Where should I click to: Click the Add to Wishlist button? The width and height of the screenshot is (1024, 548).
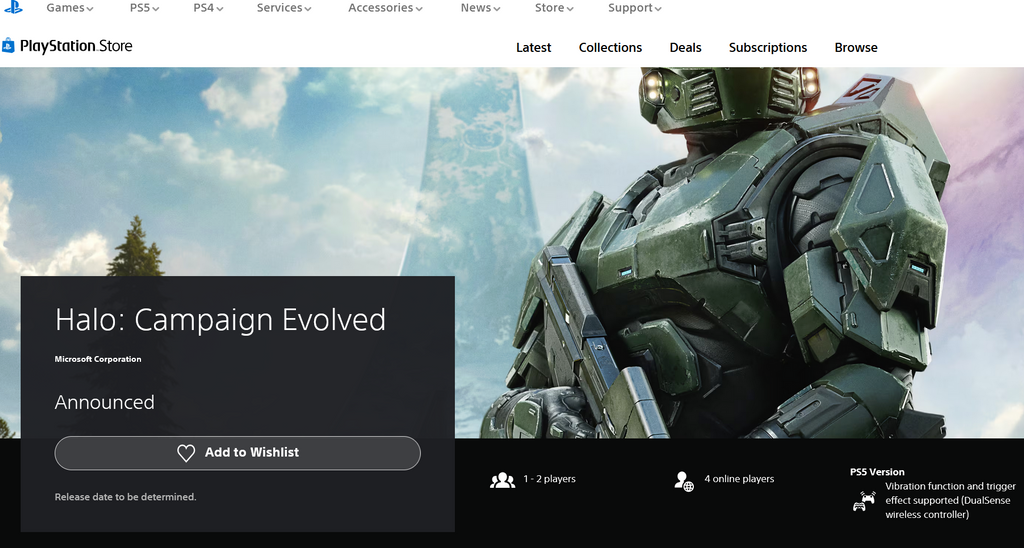(238, 453)
